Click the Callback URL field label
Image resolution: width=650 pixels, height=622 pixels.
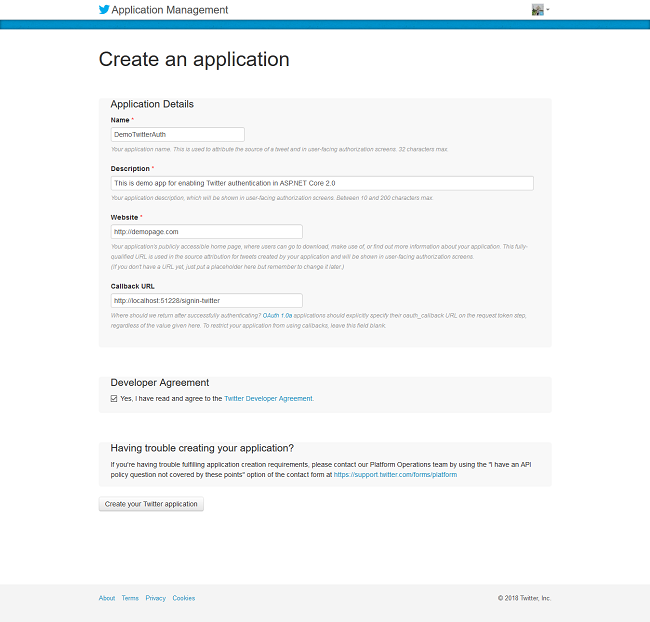[132, 287]
